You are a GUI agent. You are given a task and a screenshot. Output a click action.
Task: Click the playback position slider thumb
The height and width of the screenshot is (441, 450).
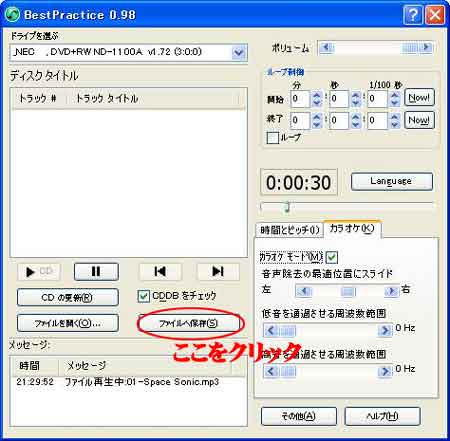(x=287, y=207)
